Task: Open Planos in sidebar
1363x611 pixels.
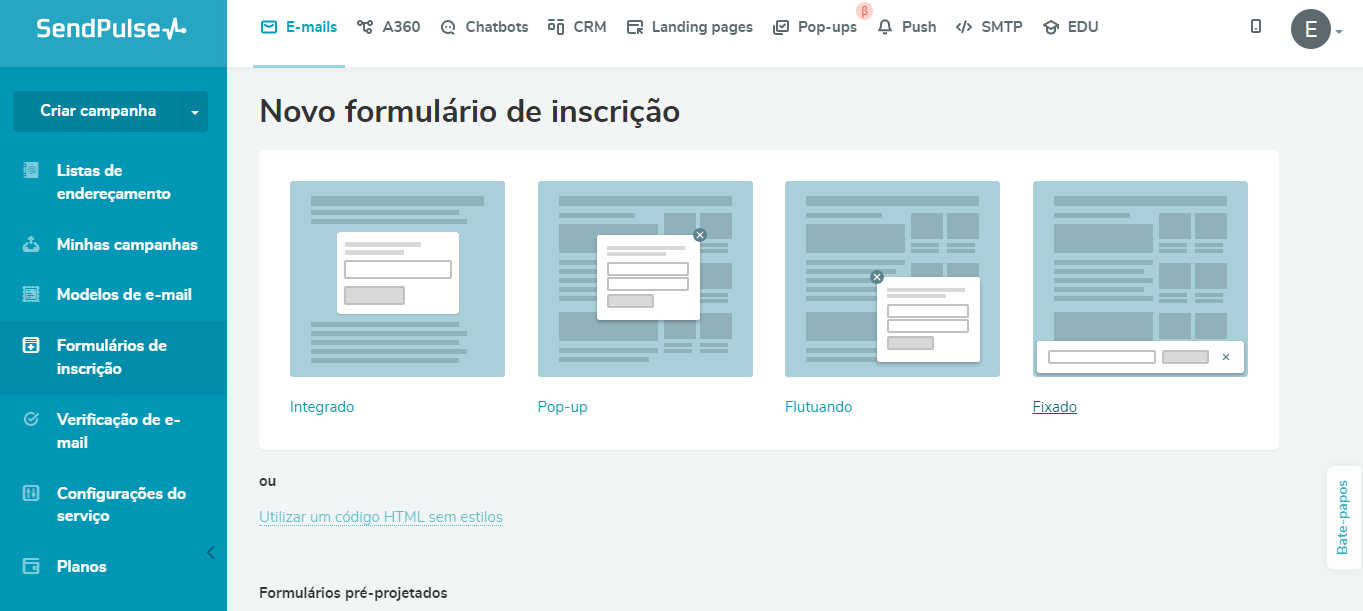Action: (x=113, y=566)
